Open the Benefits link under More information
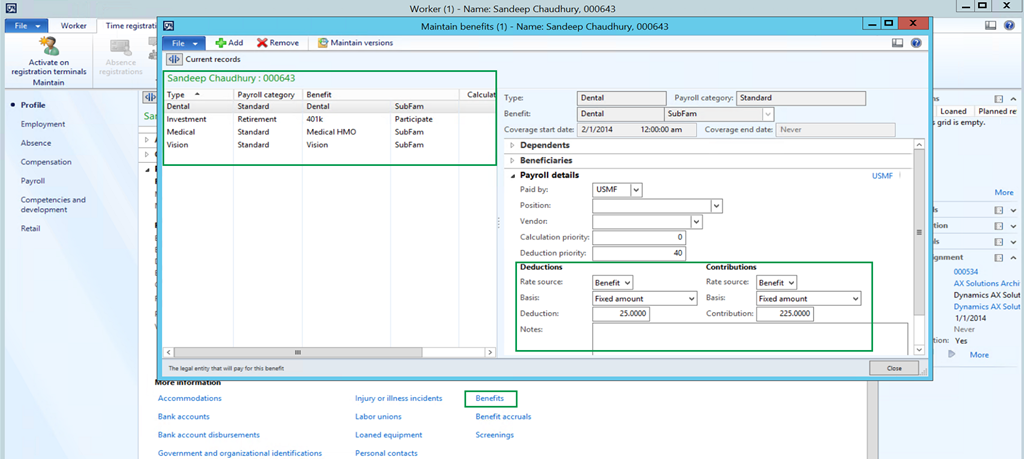Viewport: 1024px width, 459px height. [490, 398]
